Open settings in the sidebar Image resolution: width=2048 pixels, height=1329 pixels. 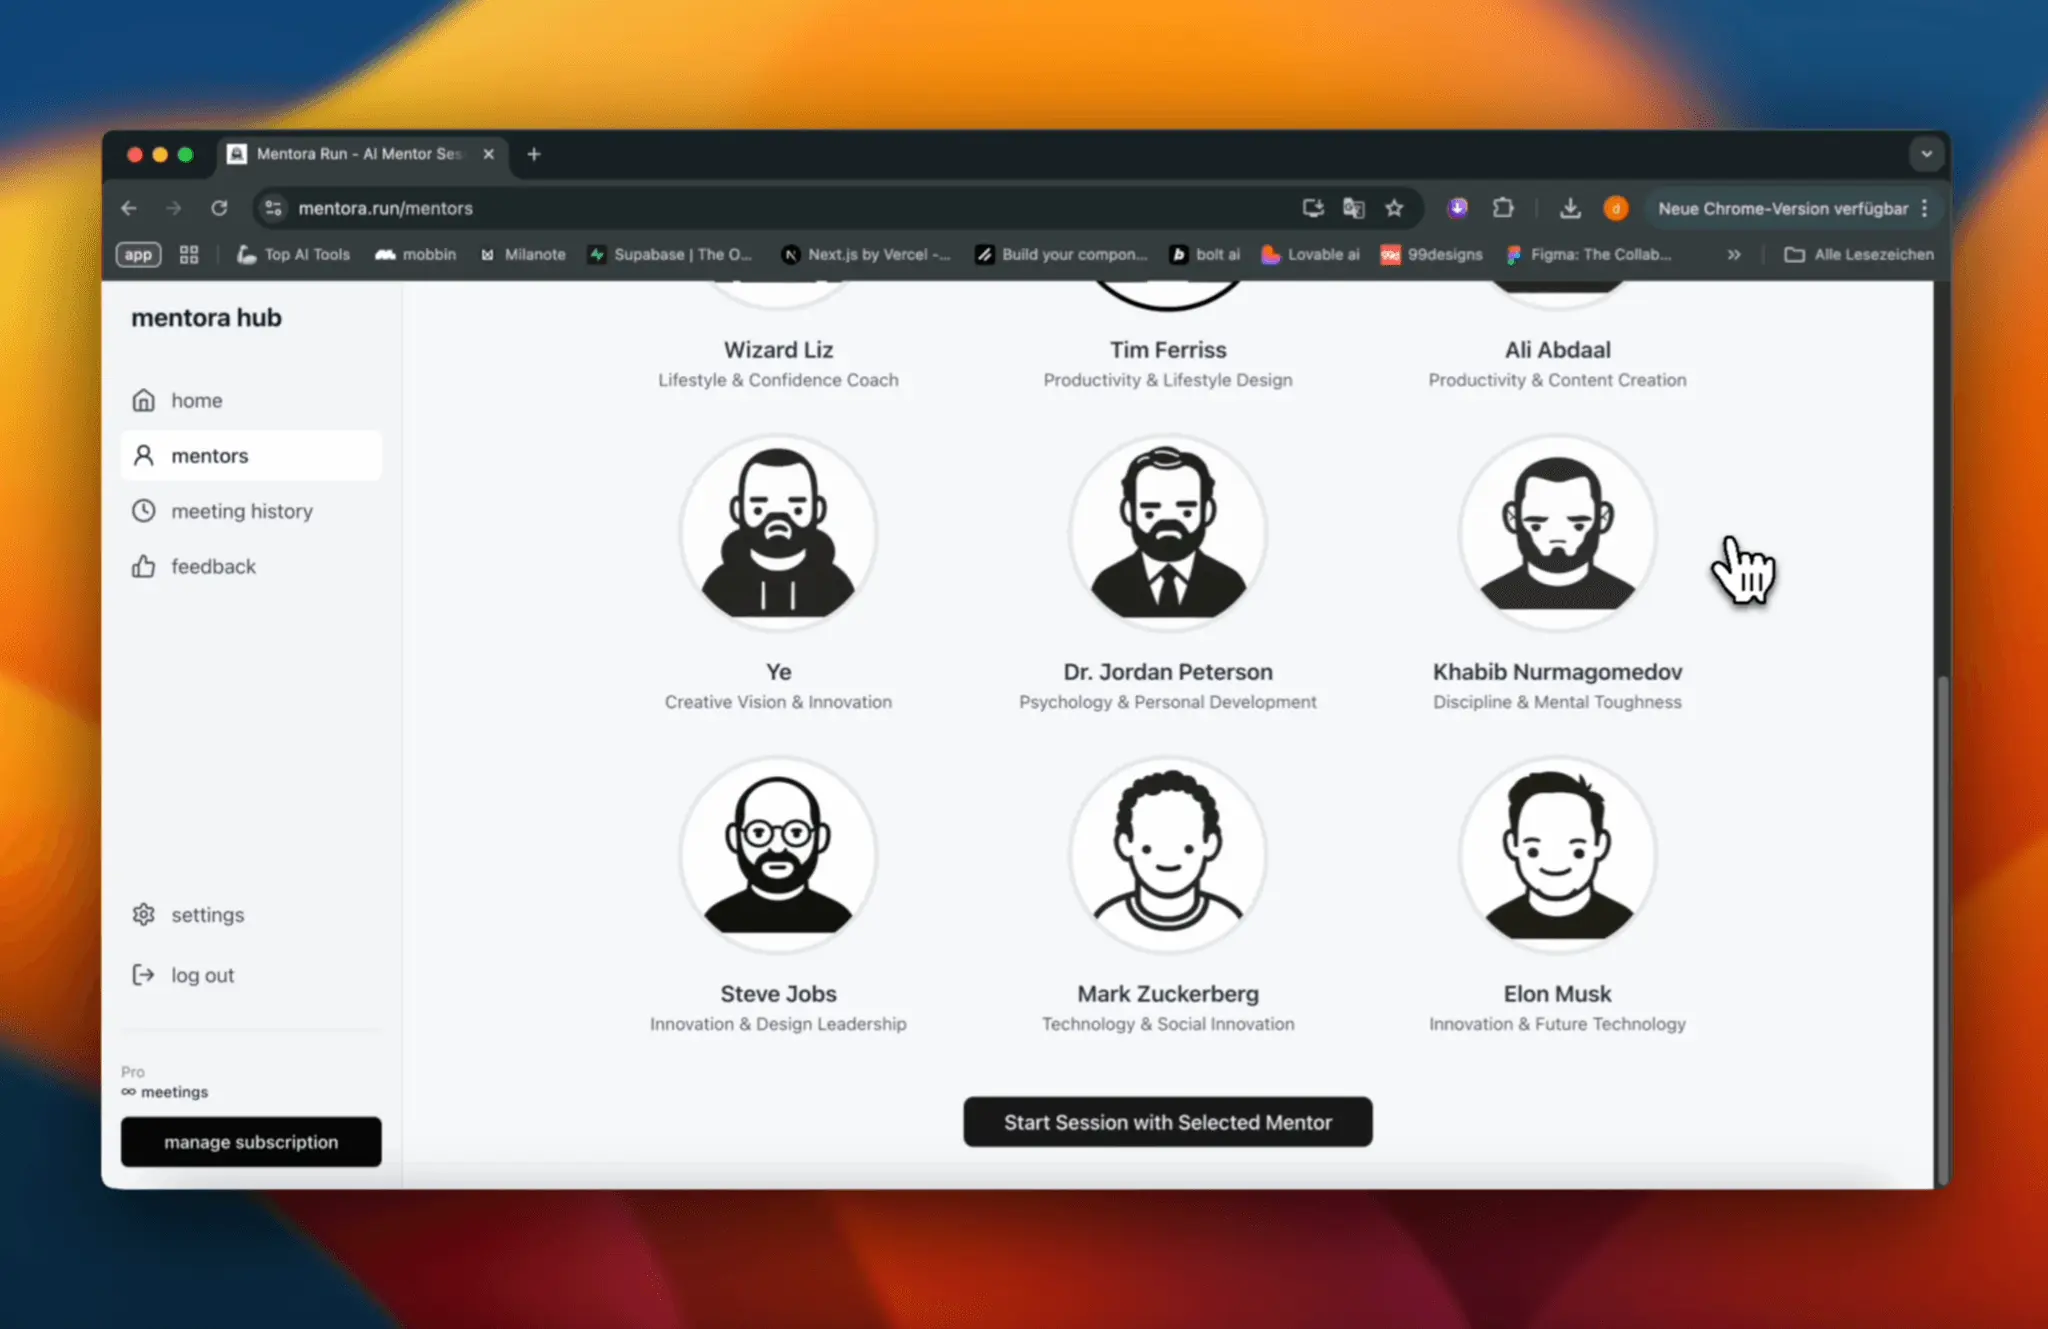(x=251, y=915)
